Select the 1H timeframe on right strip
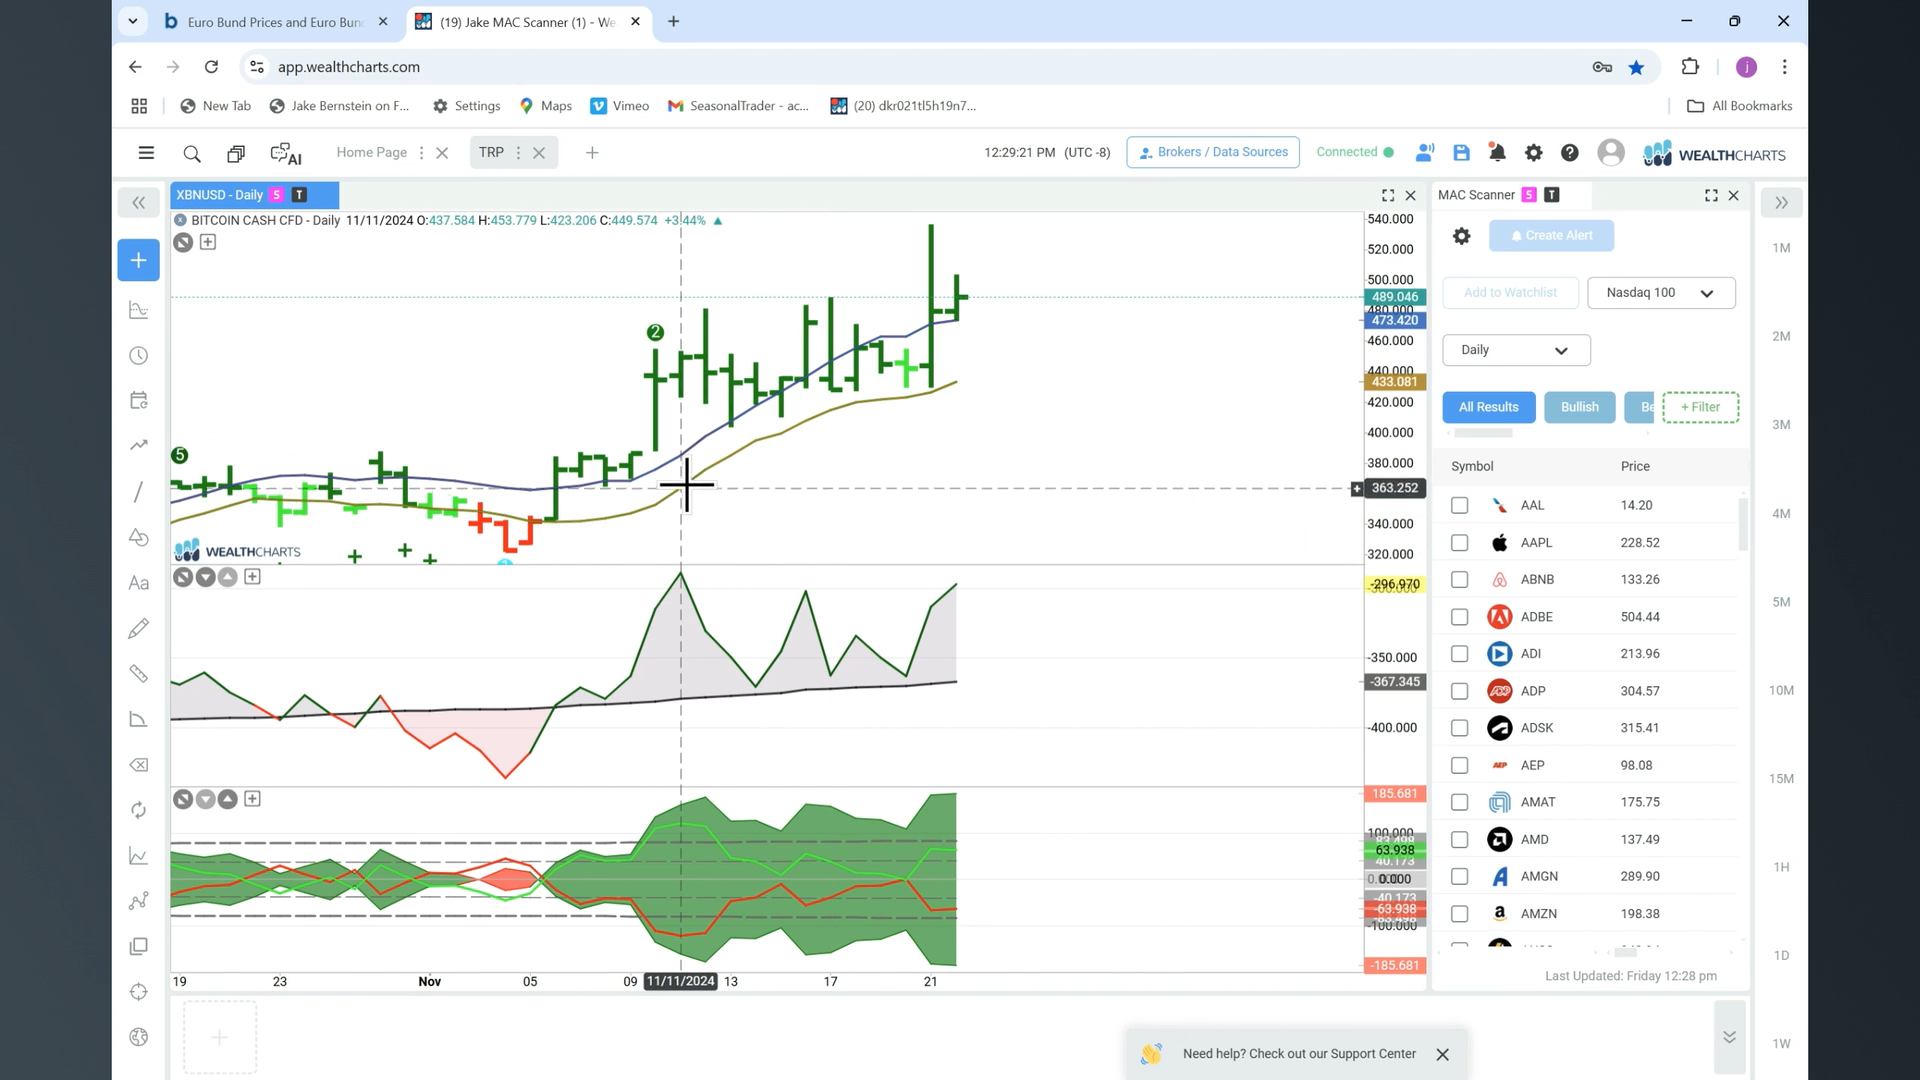The width and height of the screenshot is (1920, 1080). 1781,867
